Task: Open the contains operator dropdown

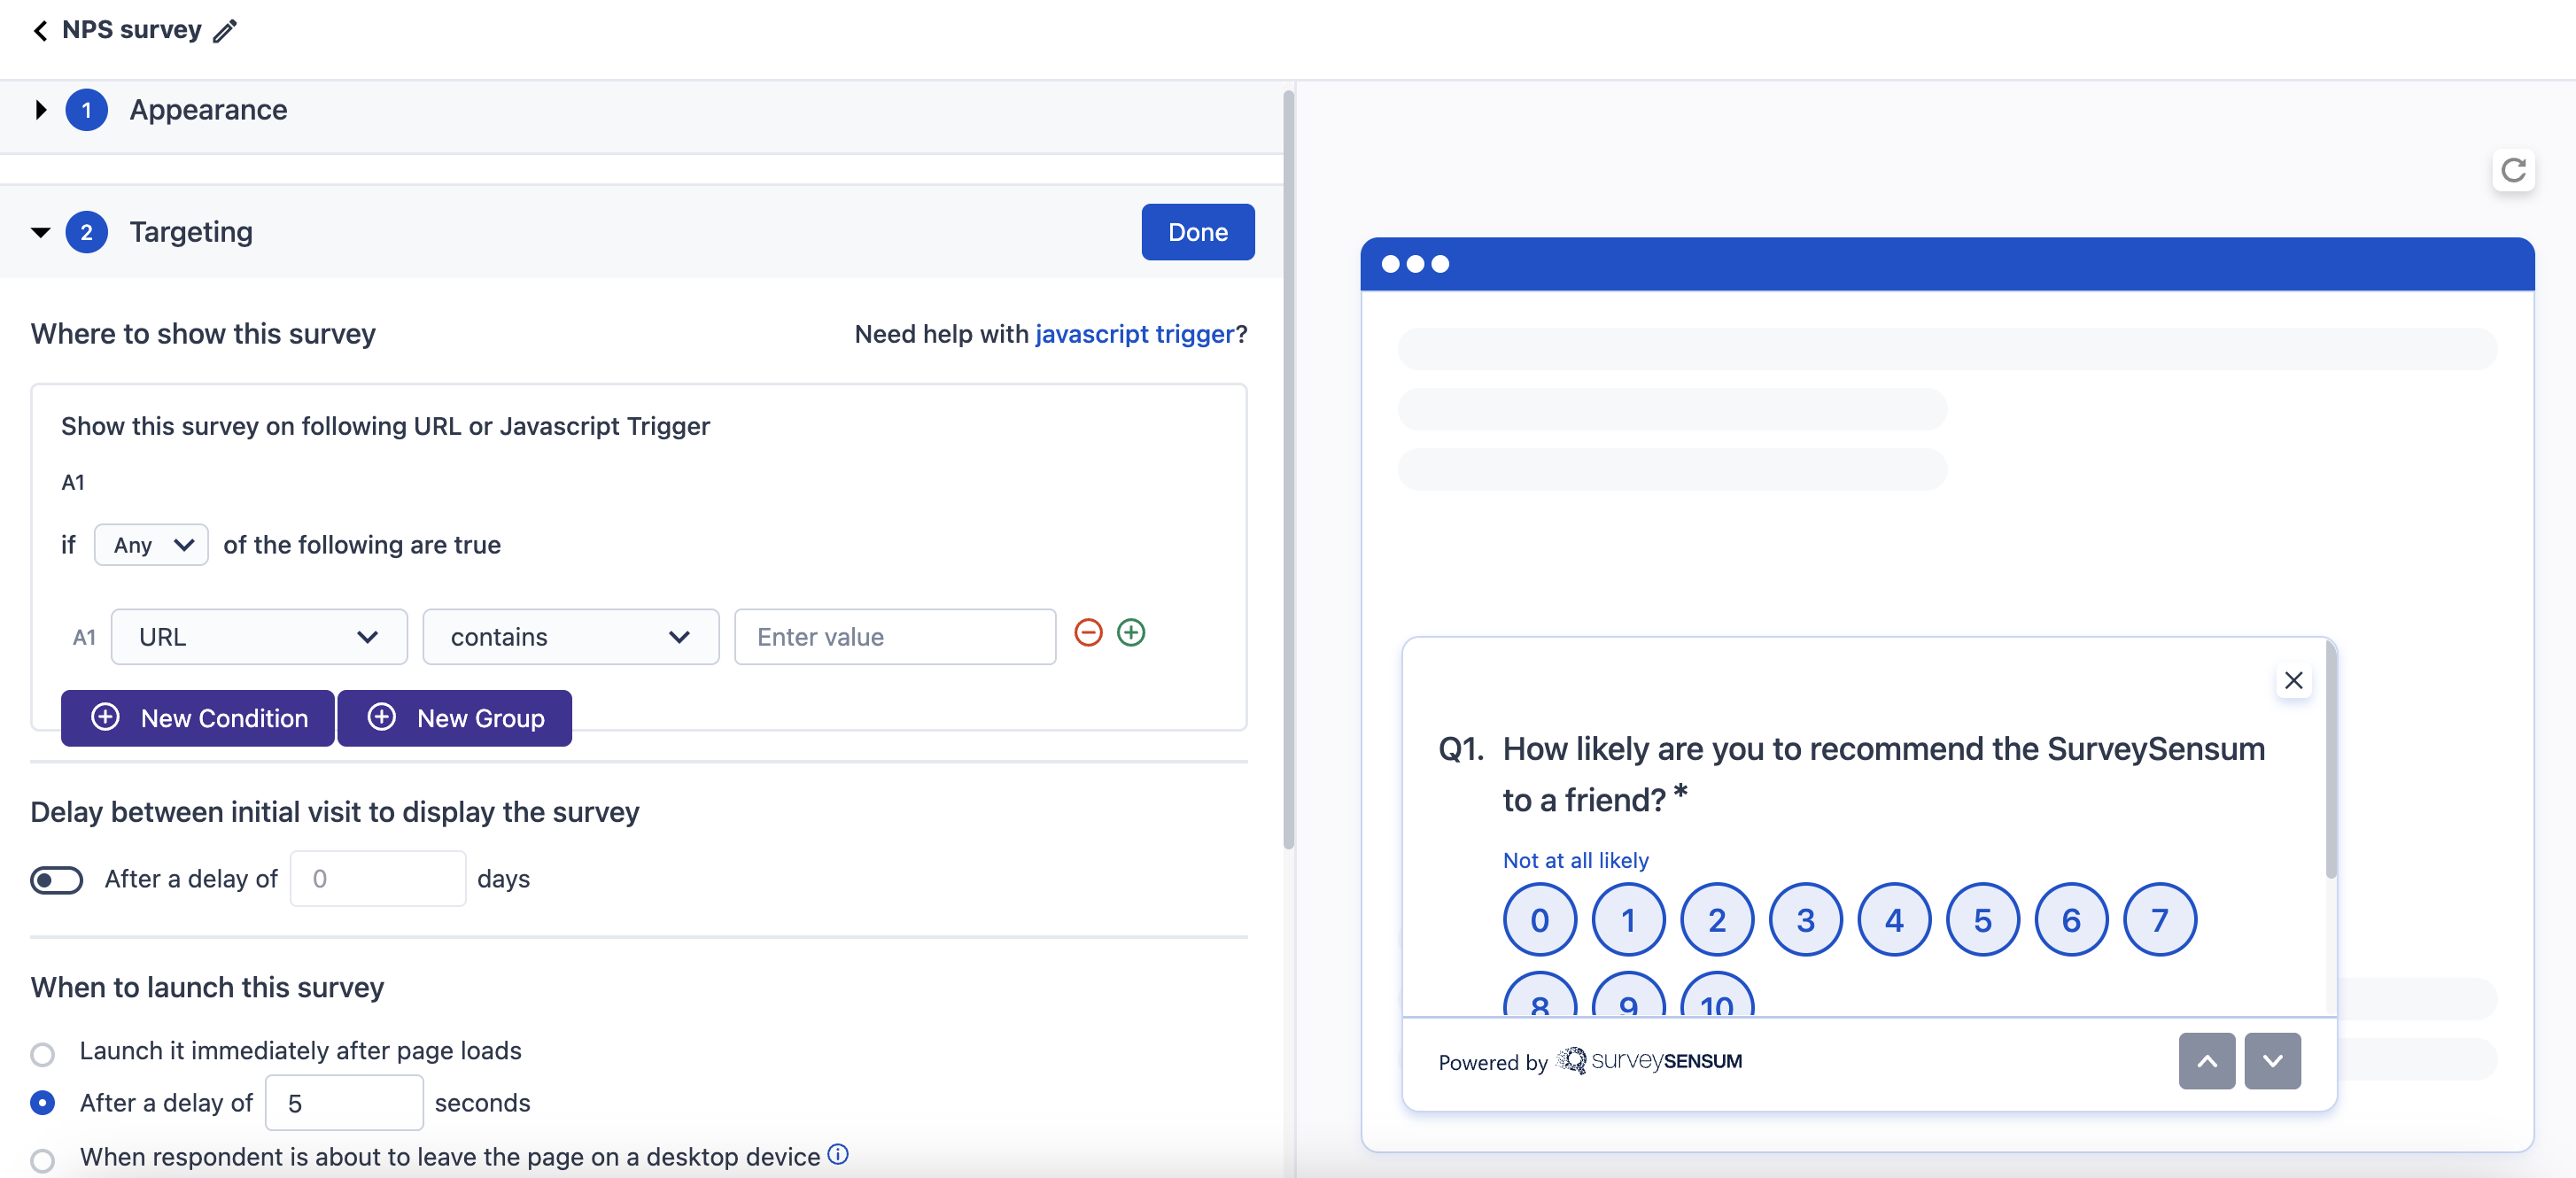Action: [571, 637]
